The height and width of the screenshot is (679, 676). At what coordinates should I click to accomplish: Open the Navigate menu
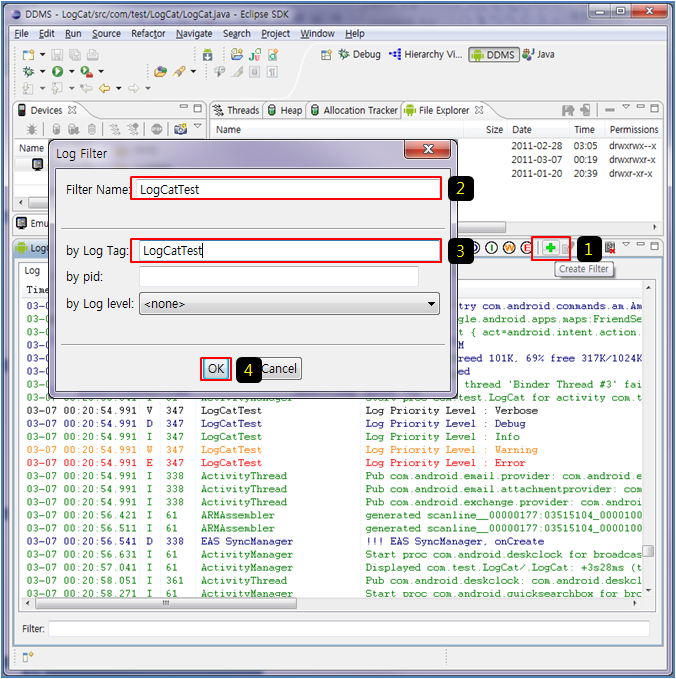(193, 33)
